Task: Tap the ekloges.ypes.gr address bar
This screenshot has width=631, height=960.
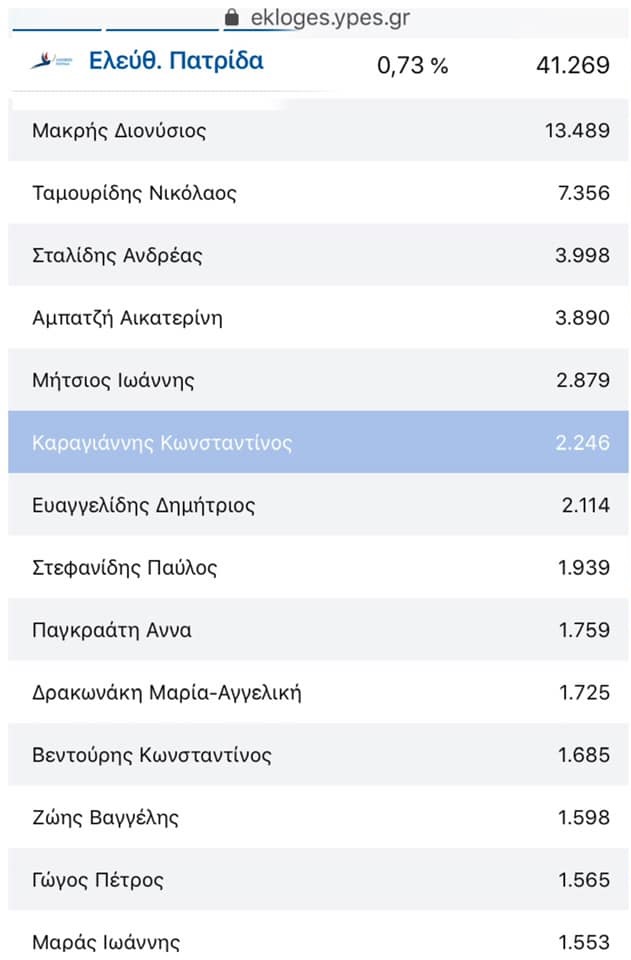Action: pyautogui.click(x=318, y=18)
